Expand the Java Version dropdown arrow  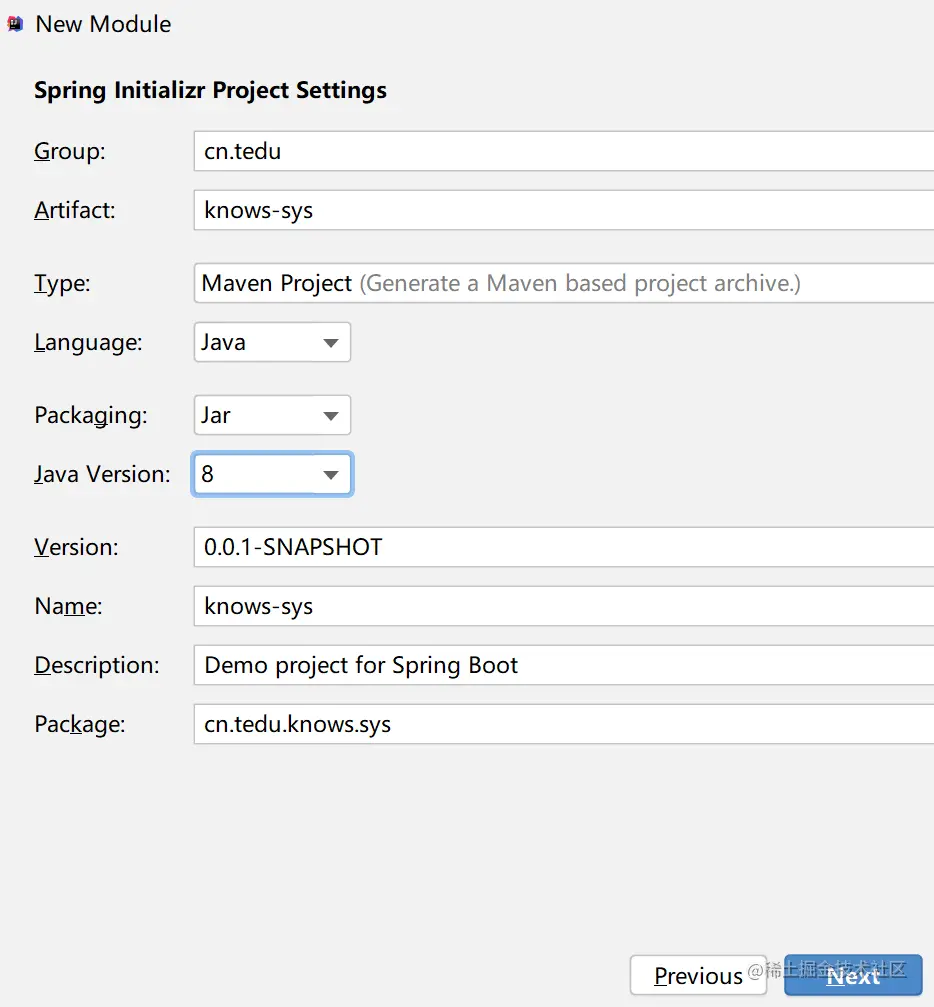coord(331,475)
